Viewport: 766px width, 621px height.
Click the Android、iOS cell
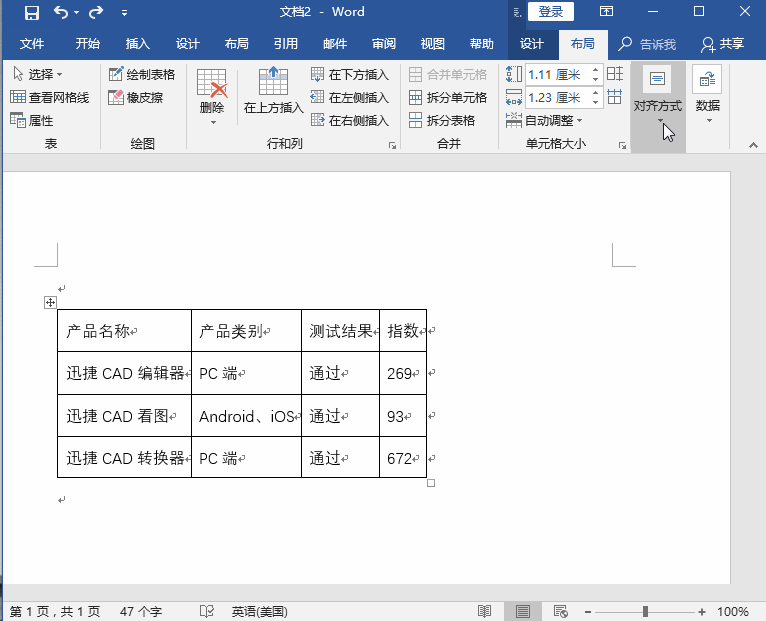coord(247,416)
